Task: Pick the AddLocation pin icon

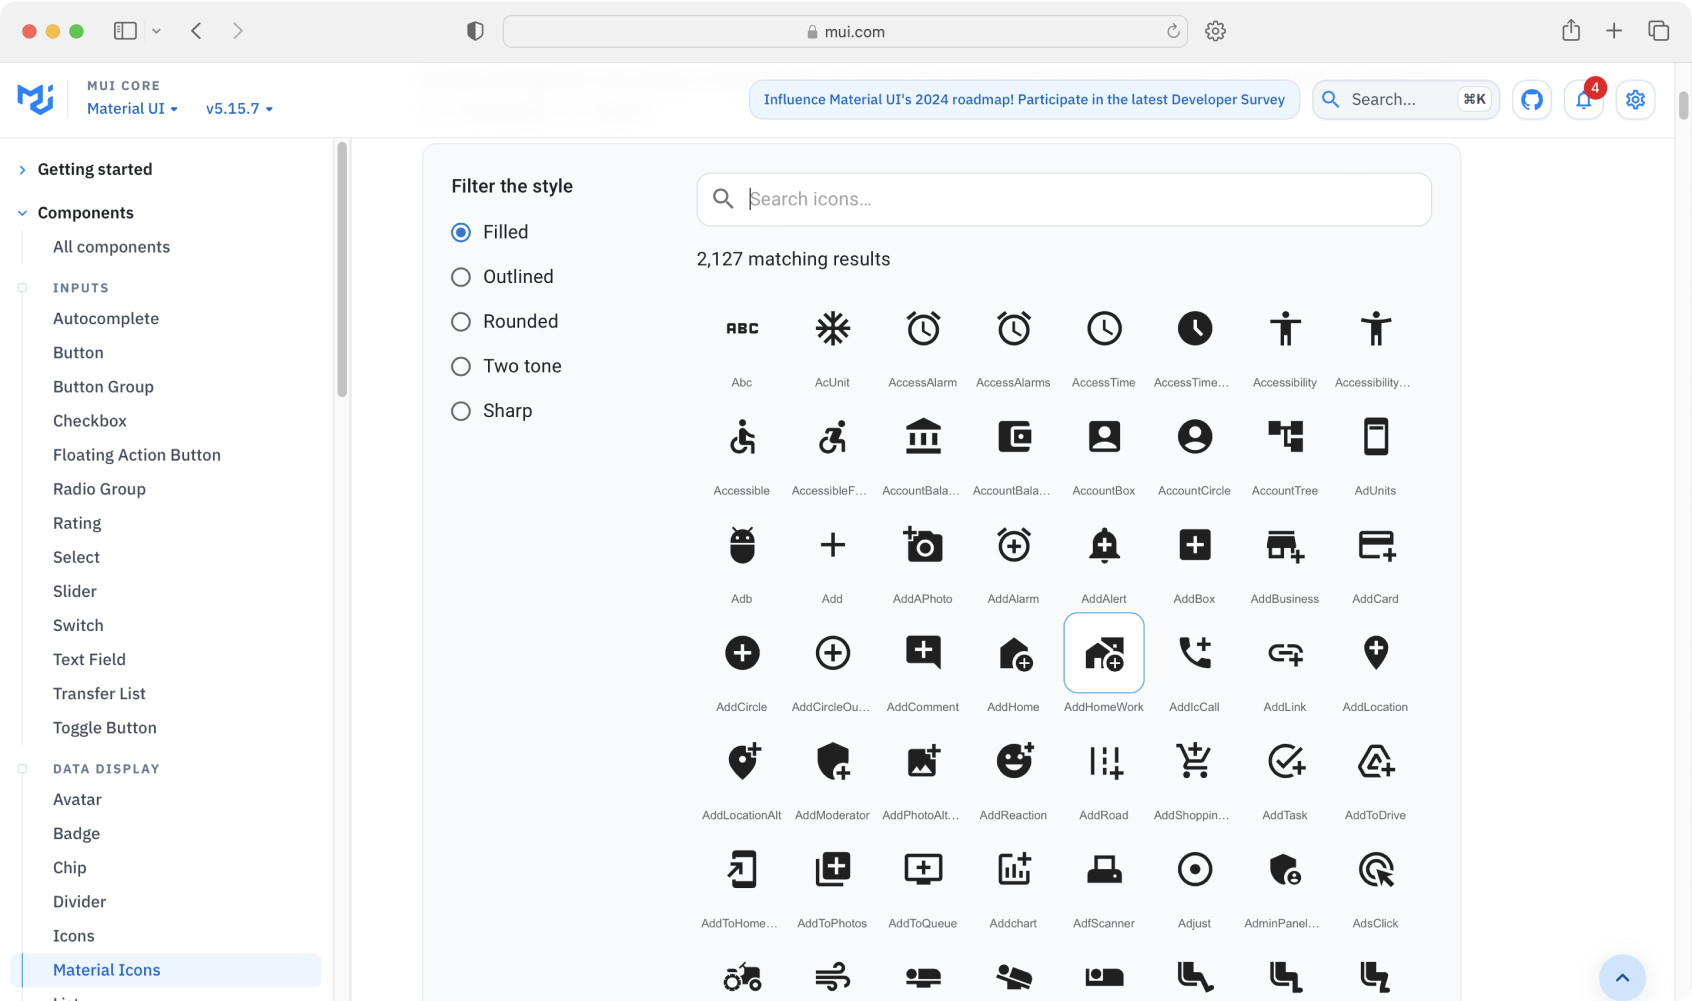Action: [x=1376, y=653]
